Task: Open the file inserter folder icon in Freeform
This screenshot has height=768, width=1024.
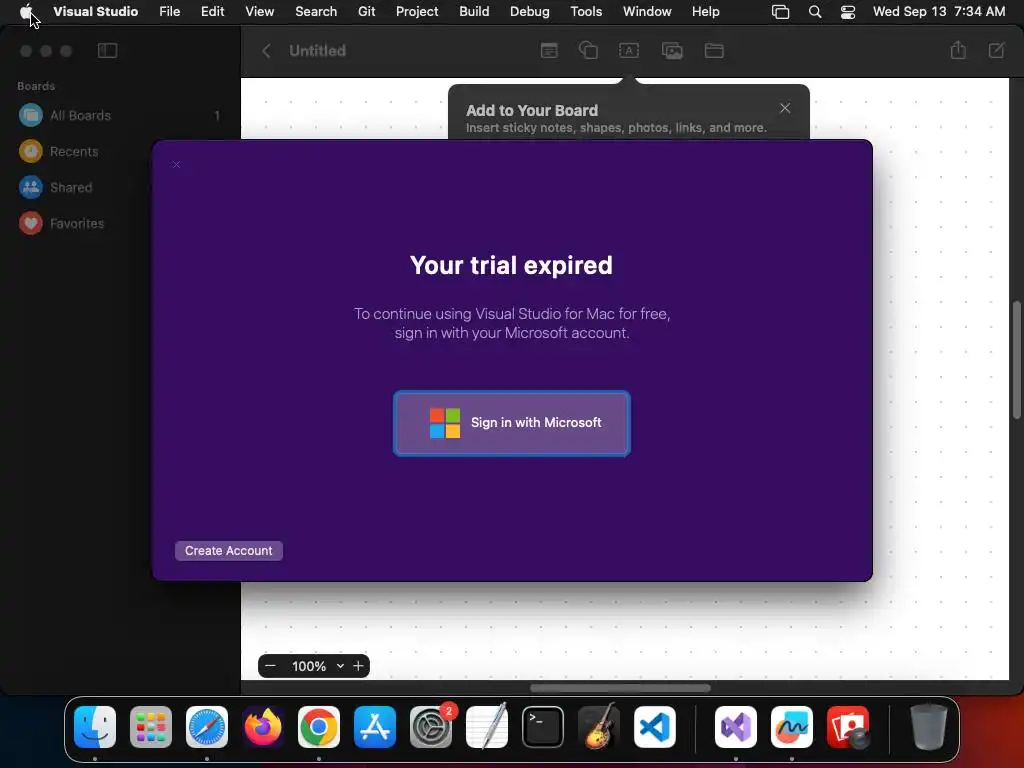Action: click(714, 50)
